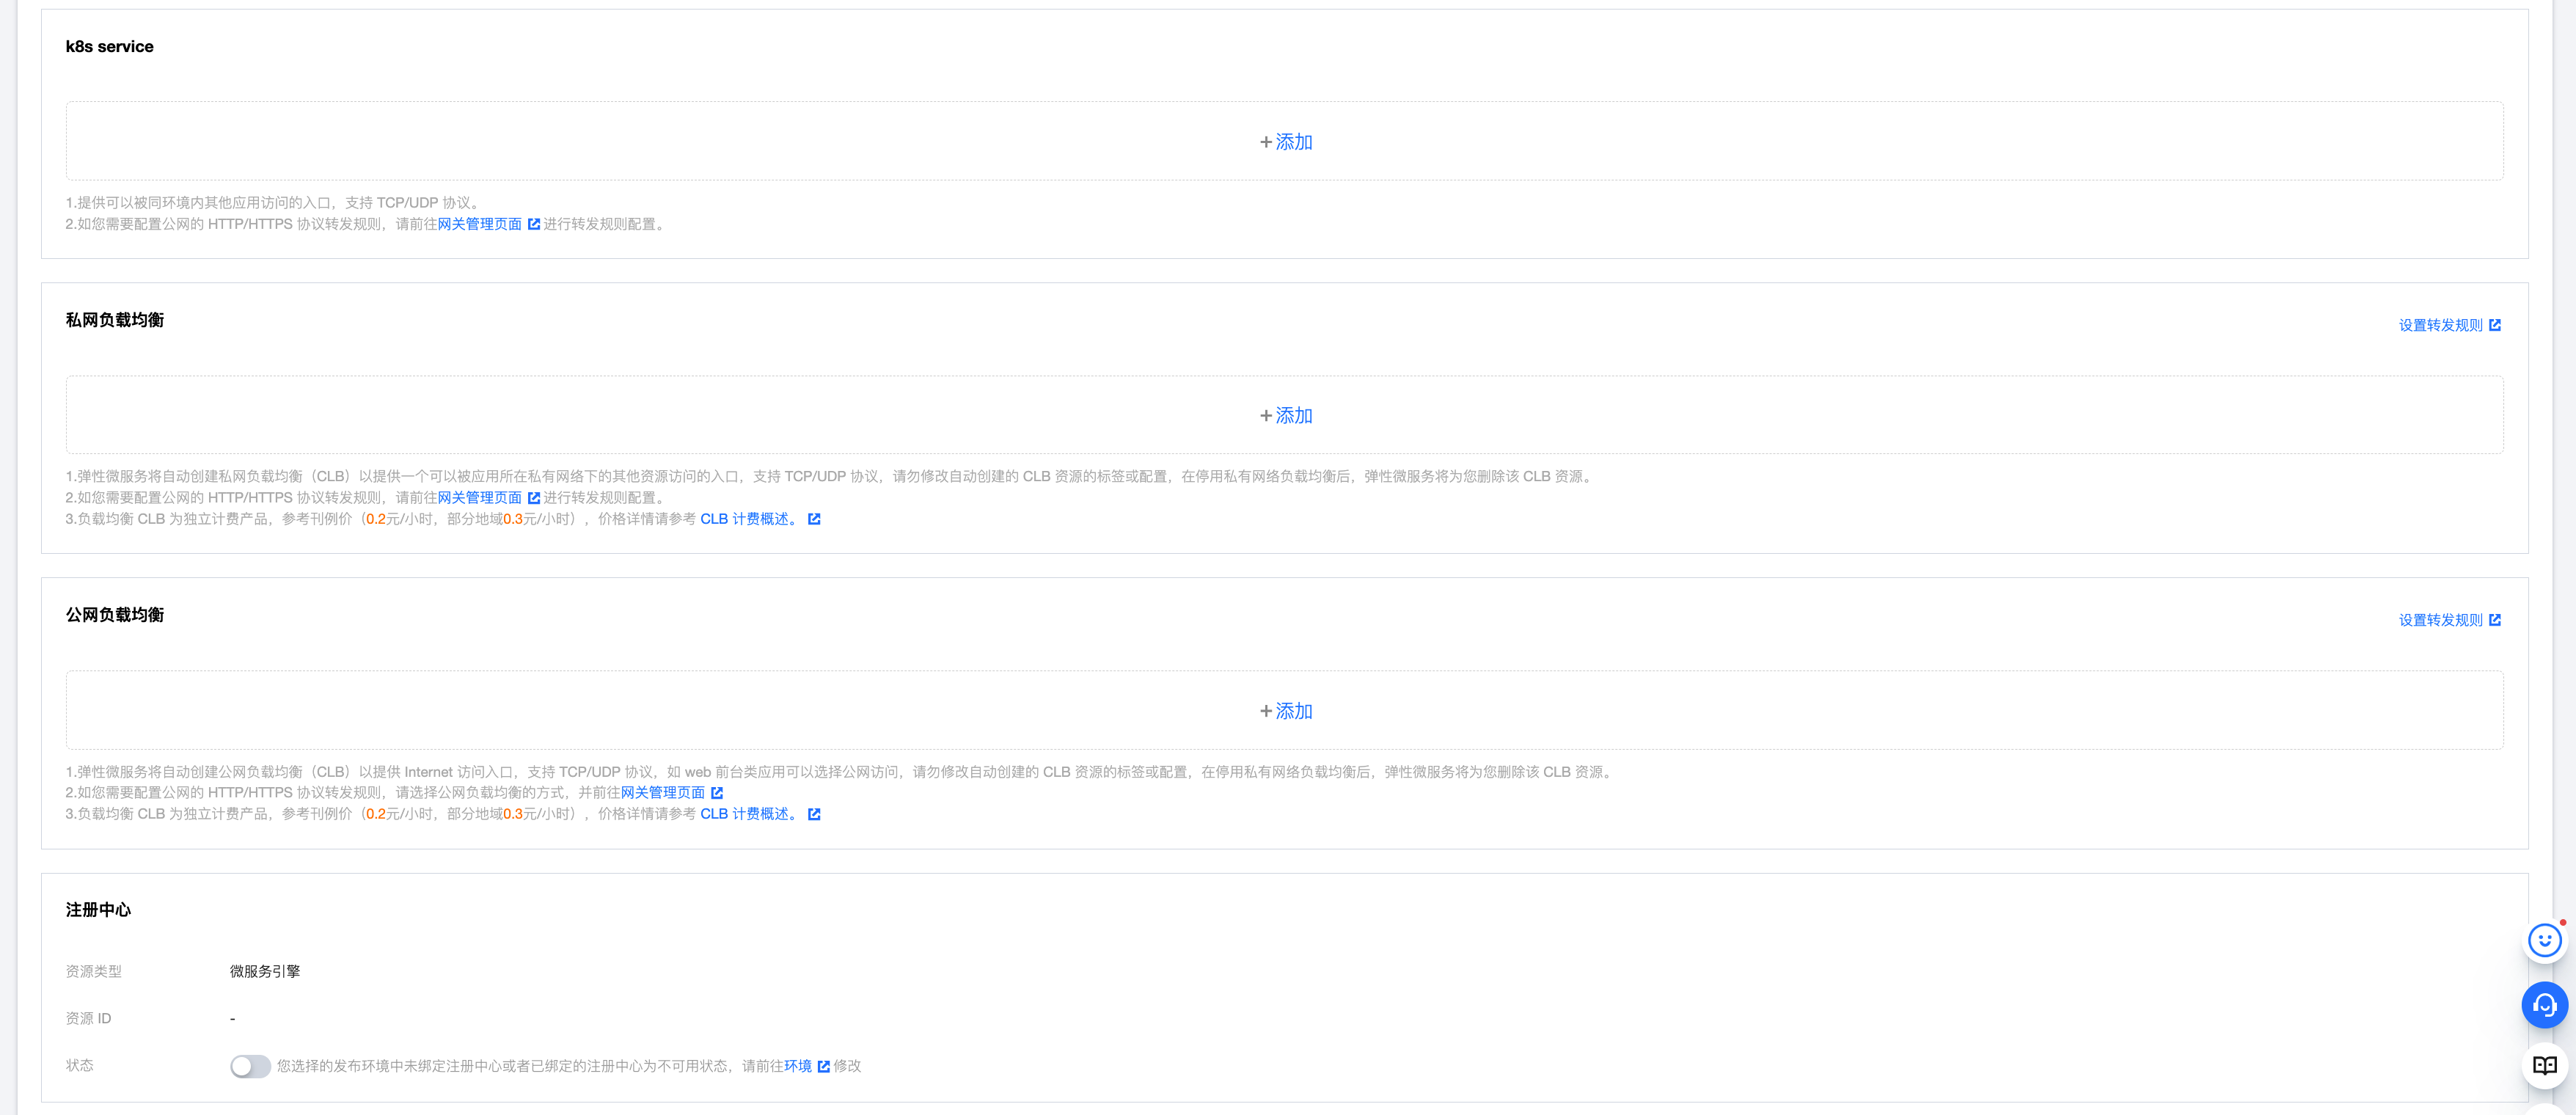Image resolution: width=2576 pixels, height=1115 pixels.
Task: Click the 资源 ID label
Action: tap(88, 1018)
